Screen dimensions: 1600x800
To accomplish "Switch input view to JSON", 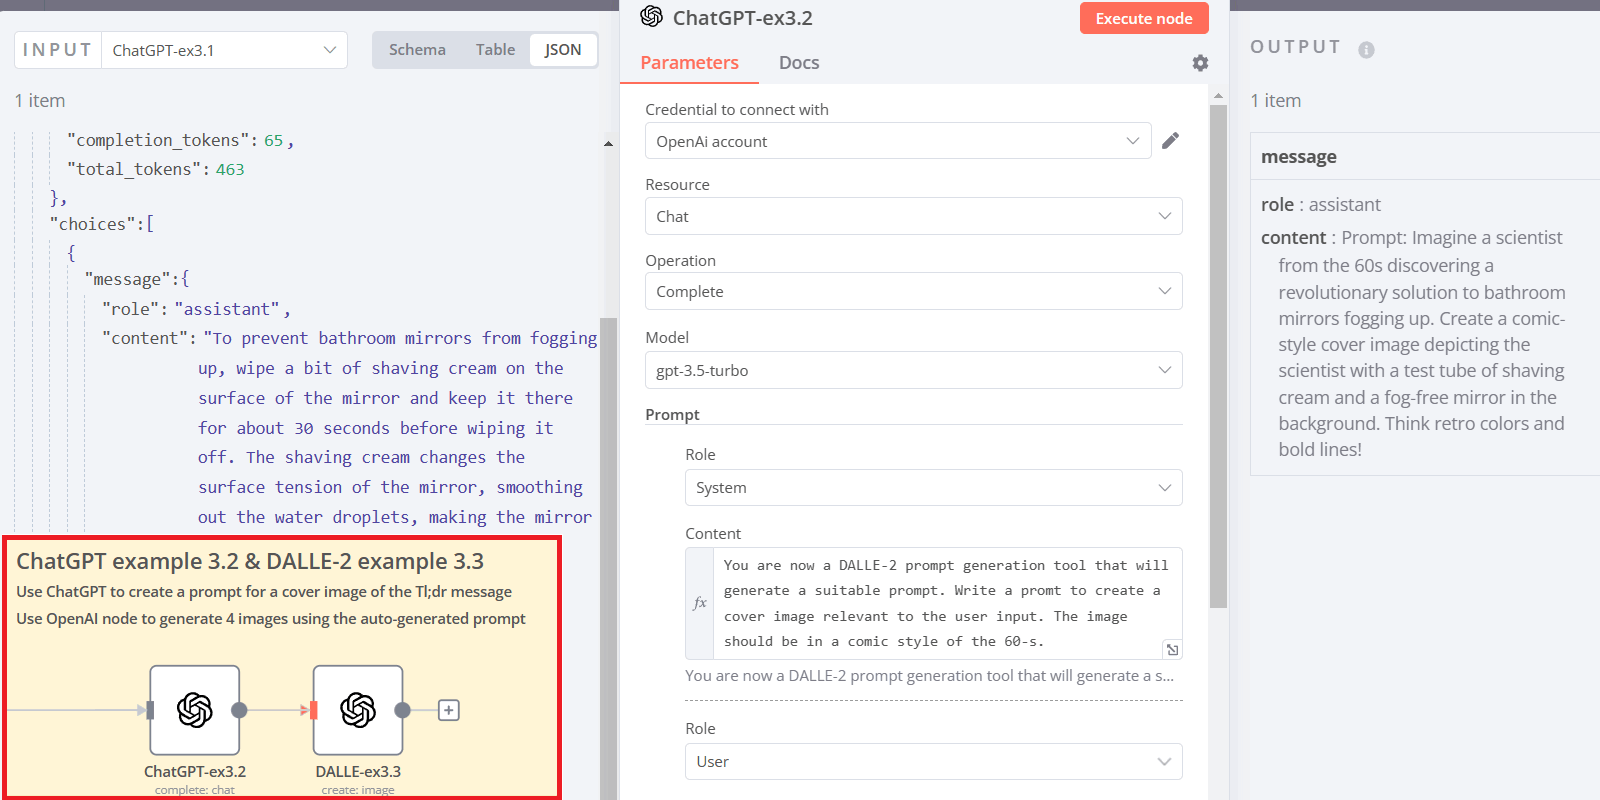I will pyautogui.click(x=563, y=50).
